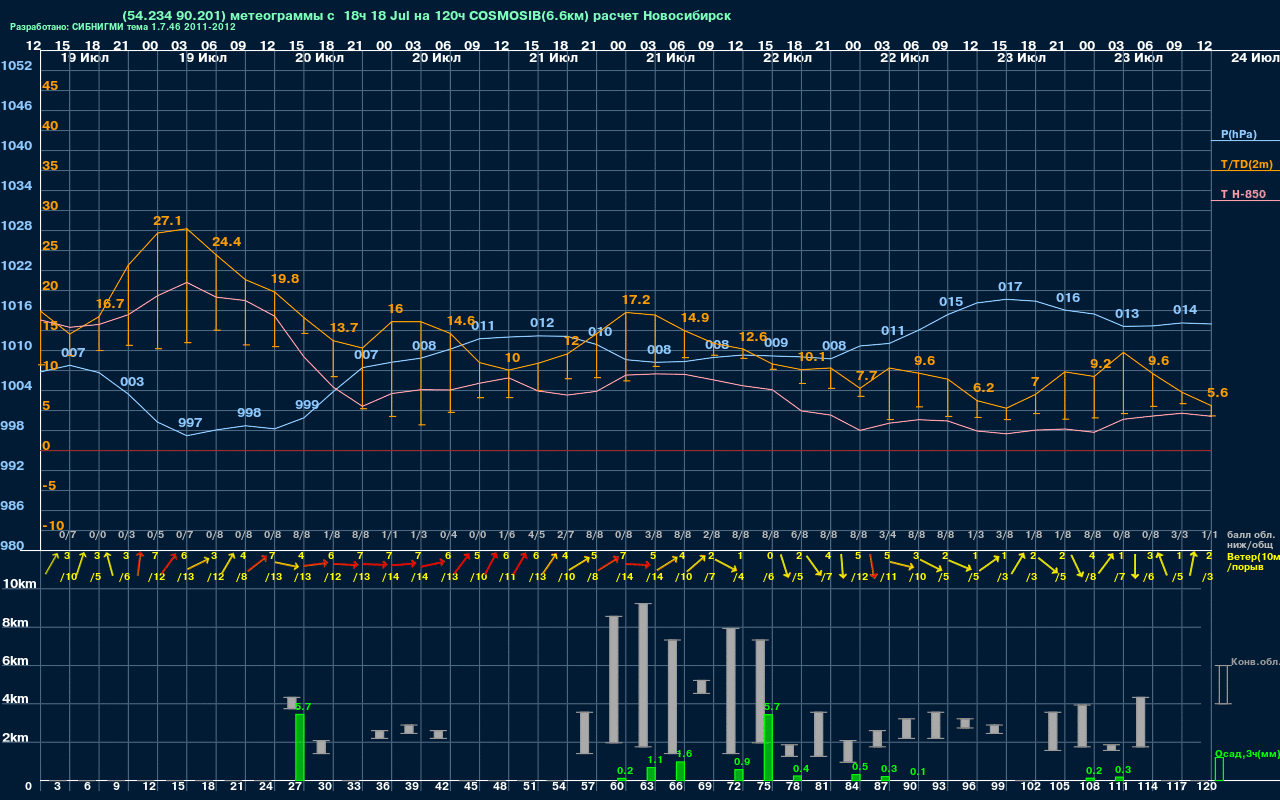The width and height of the screenshot is (1280, 800).
Task: Select the 10.1 temperature label
Action: (812, 357)
